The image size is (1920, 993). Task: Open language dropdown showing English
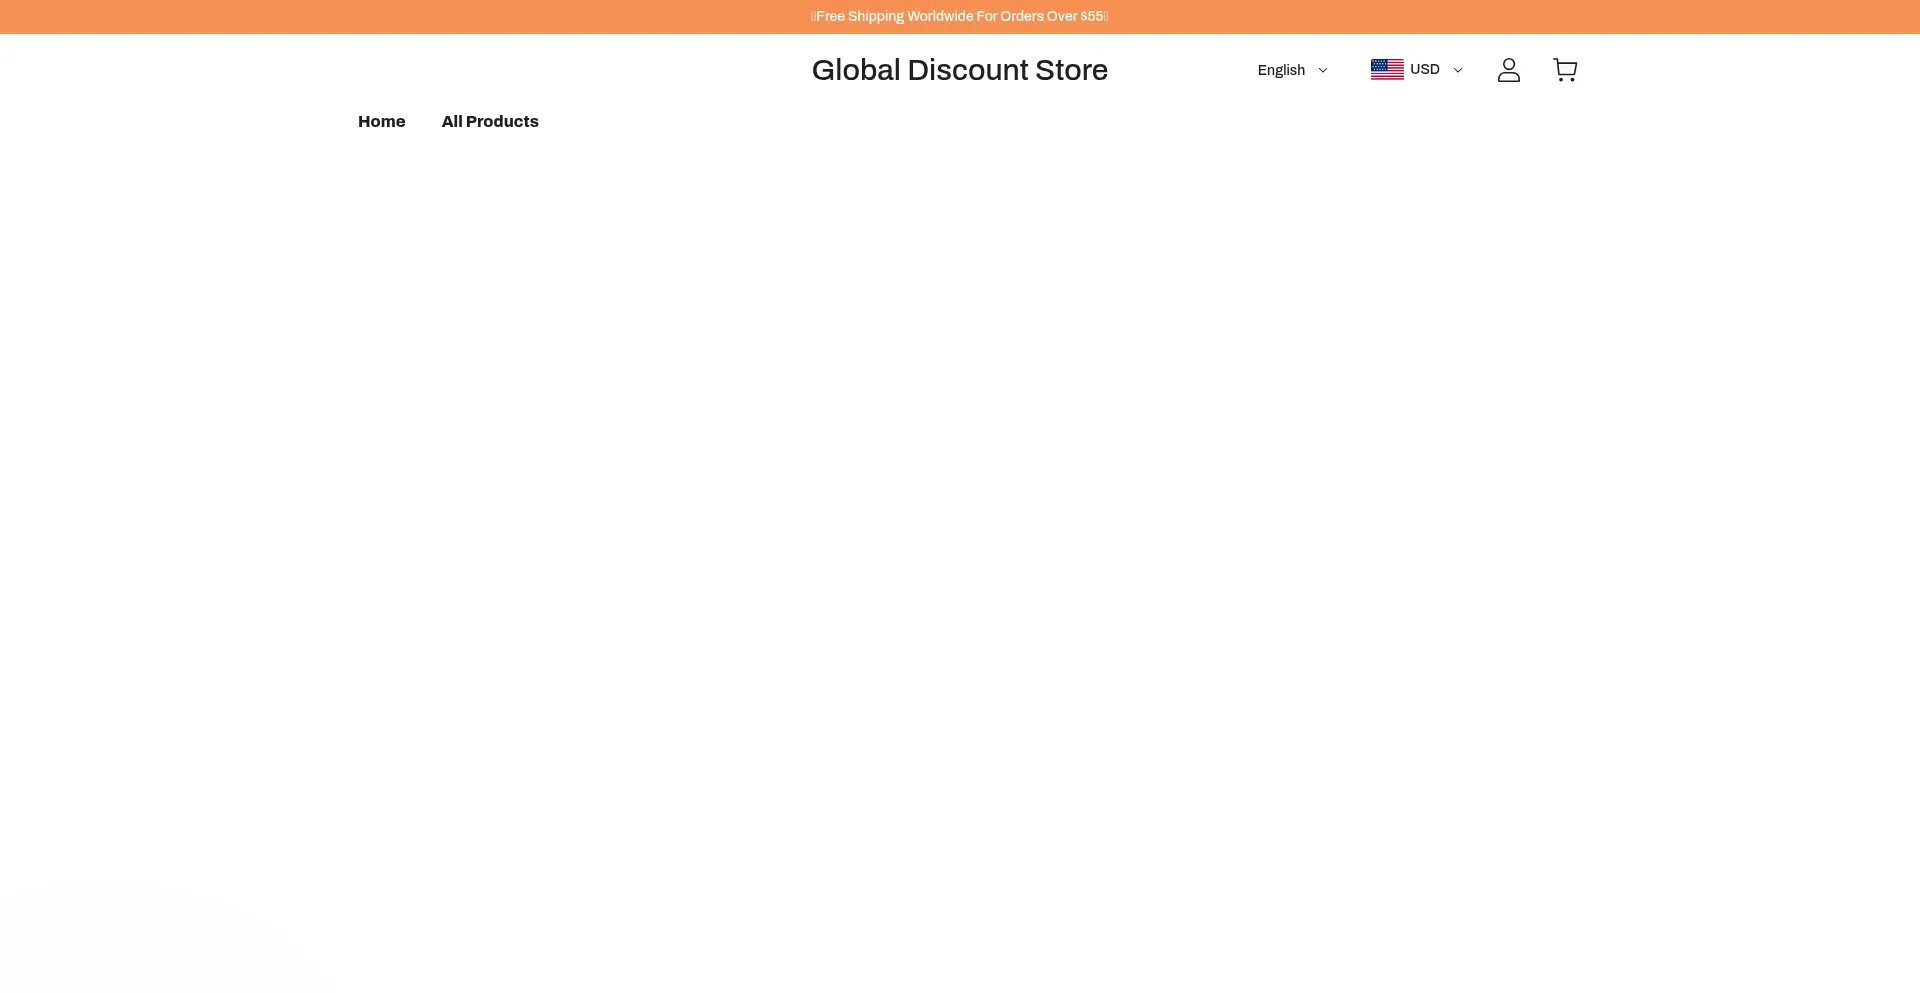click(x=1292, y=70)
